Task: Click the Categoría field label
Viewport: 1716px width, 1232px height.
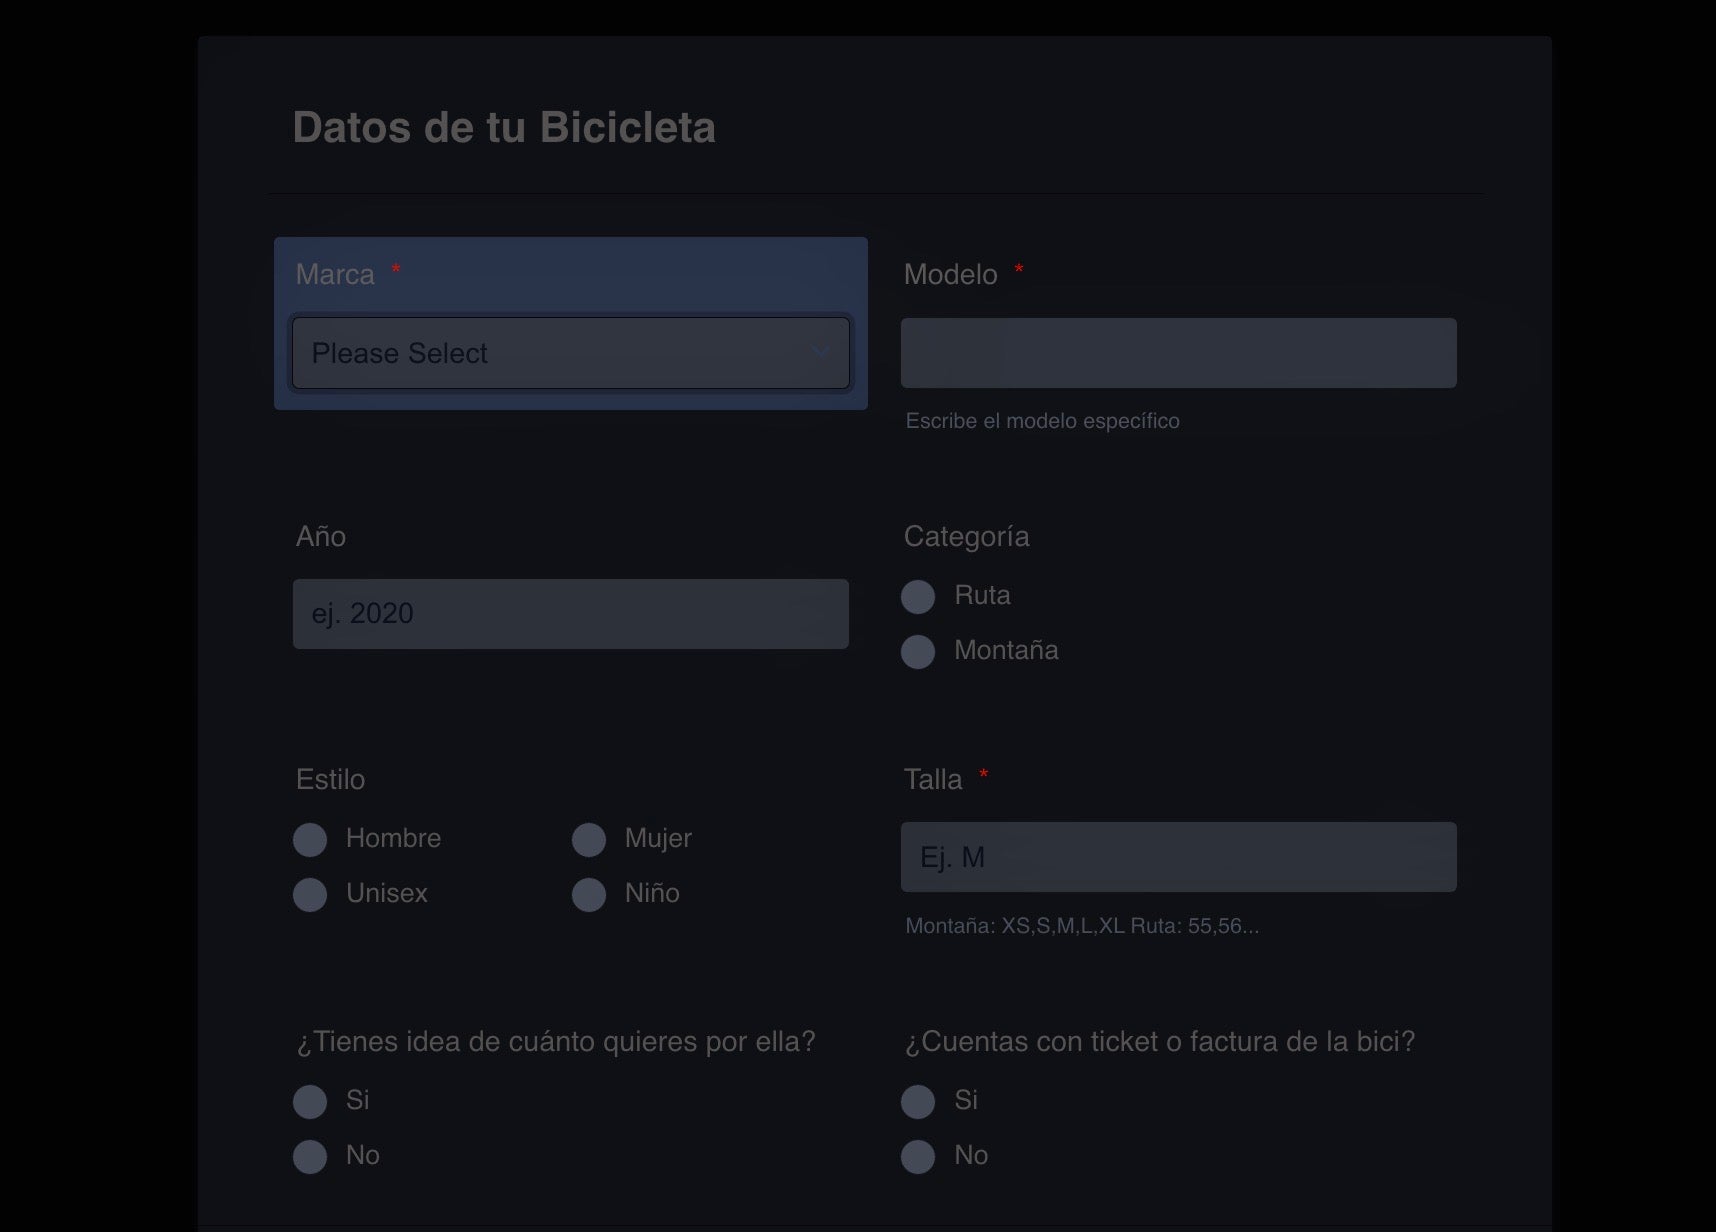Action: point(966,537)
